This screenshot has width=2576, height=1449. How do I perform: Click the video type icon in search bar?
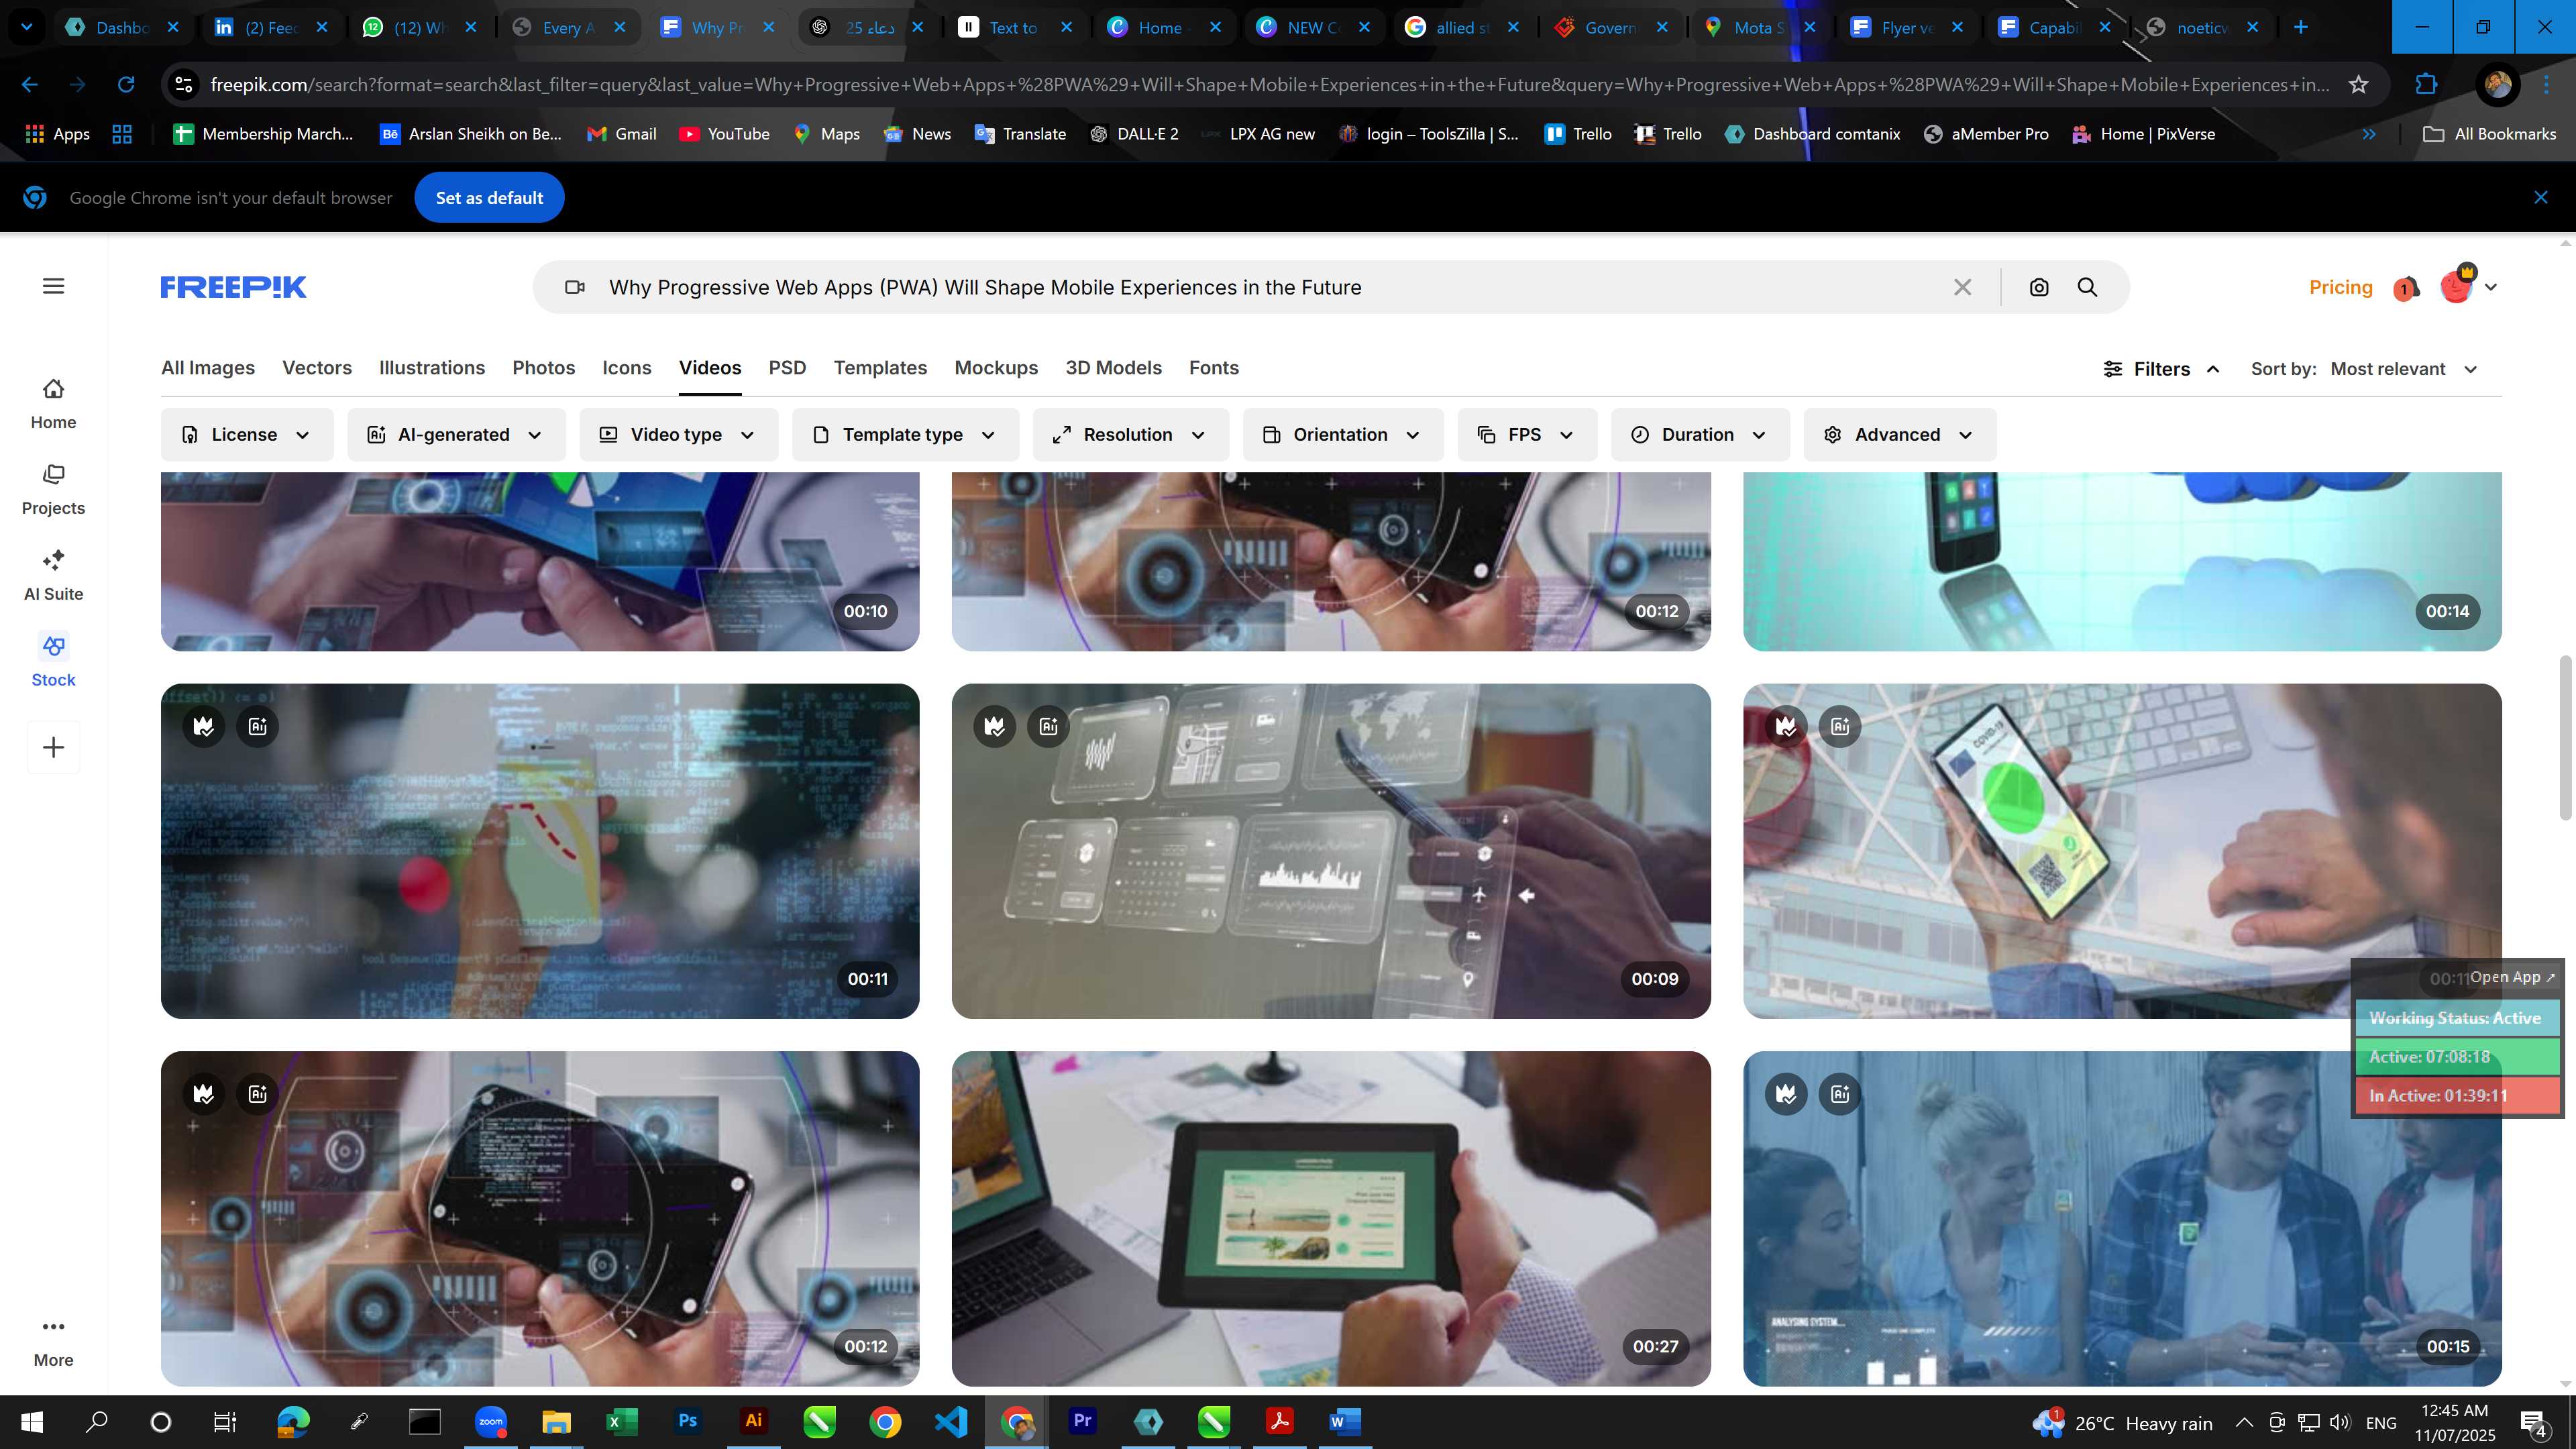pos(574,287)
